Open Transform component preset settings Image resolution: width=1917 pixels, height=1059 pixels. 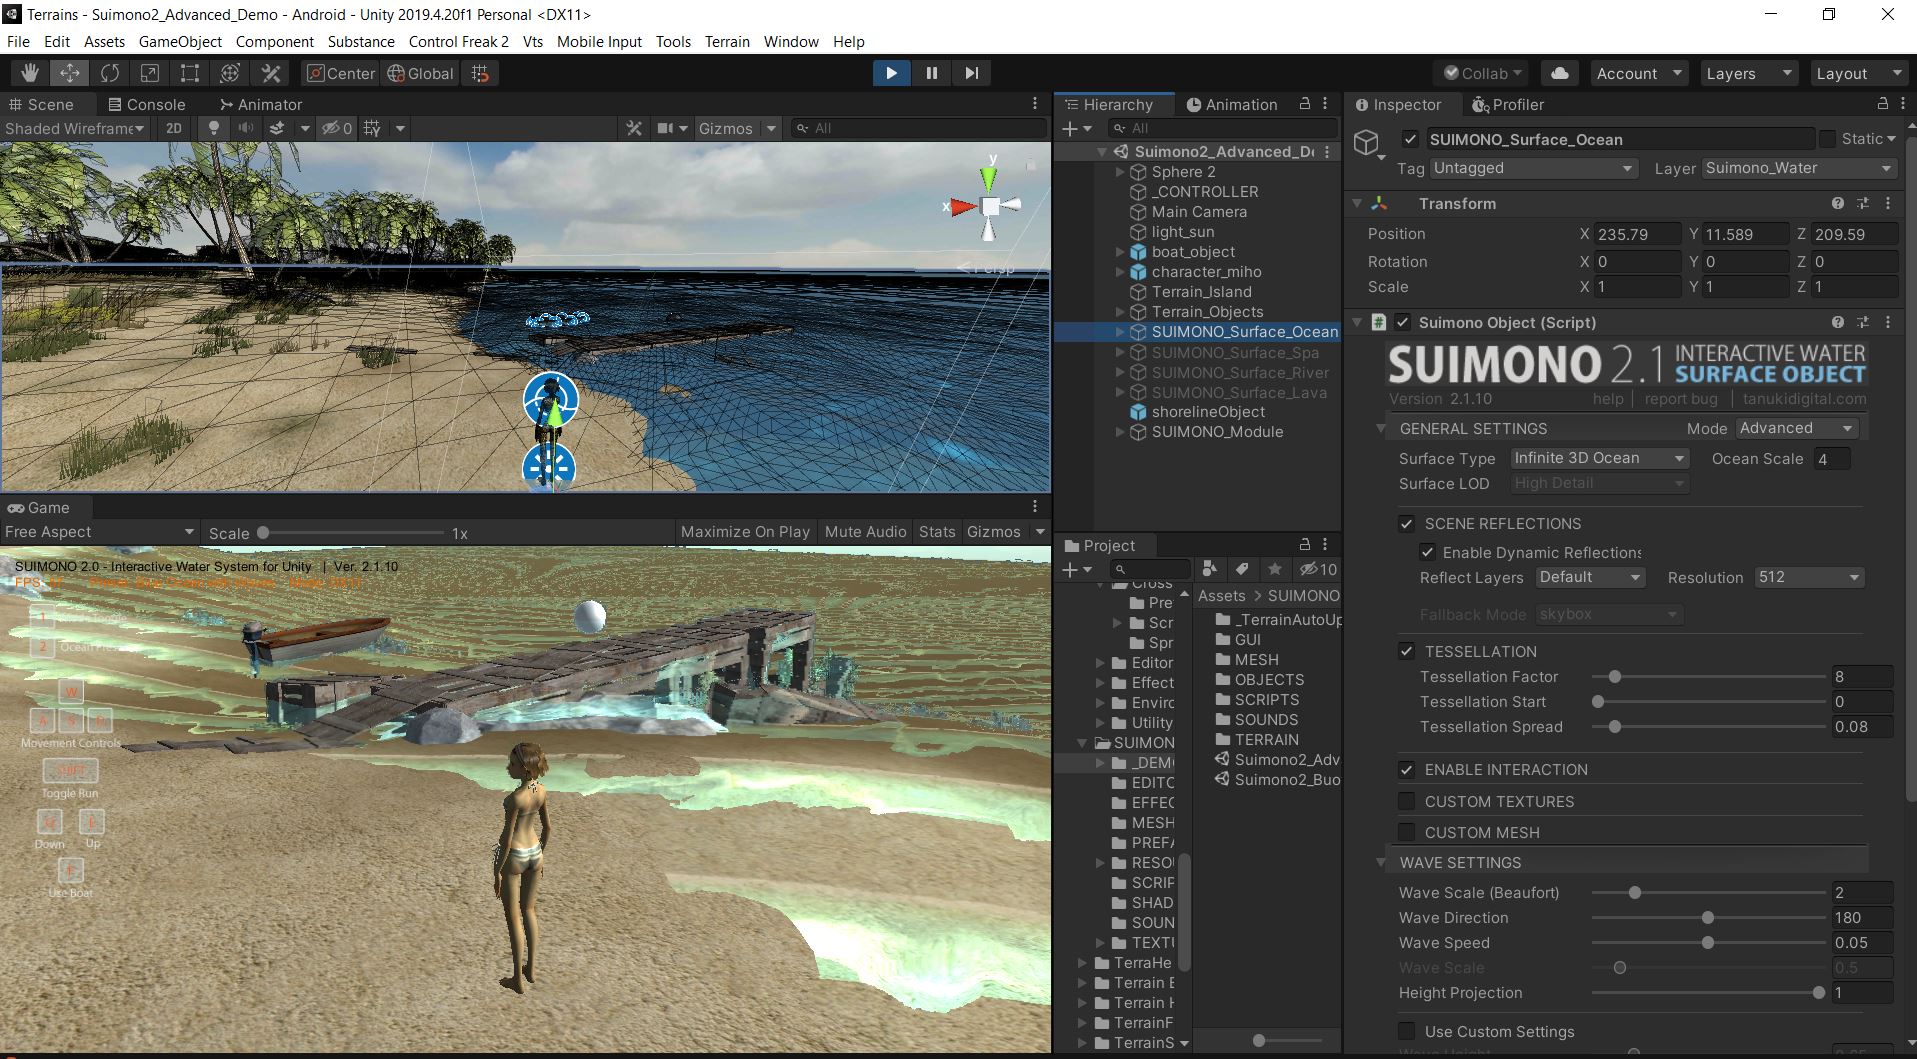(x=1863, y=203)
